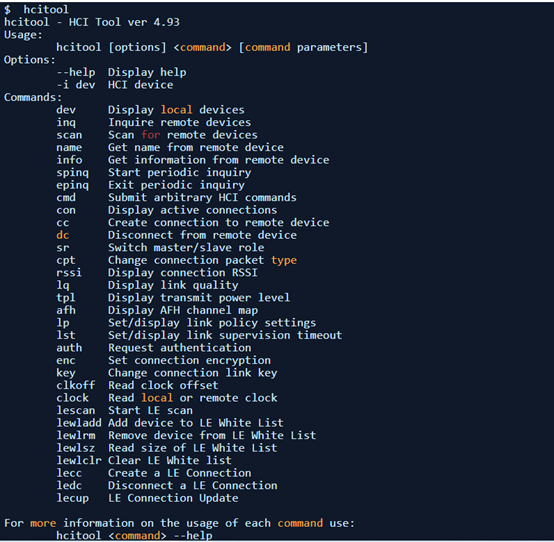Select the '-i dev HCI device' option line
The height and width of the screenshot is (542, 554).
(115, 85)
